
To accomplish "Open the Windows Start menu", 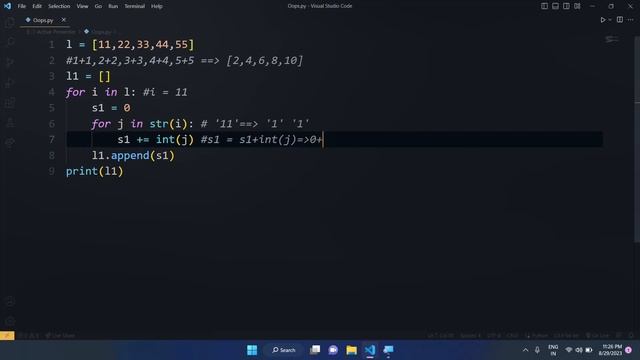I will (252, 350).
